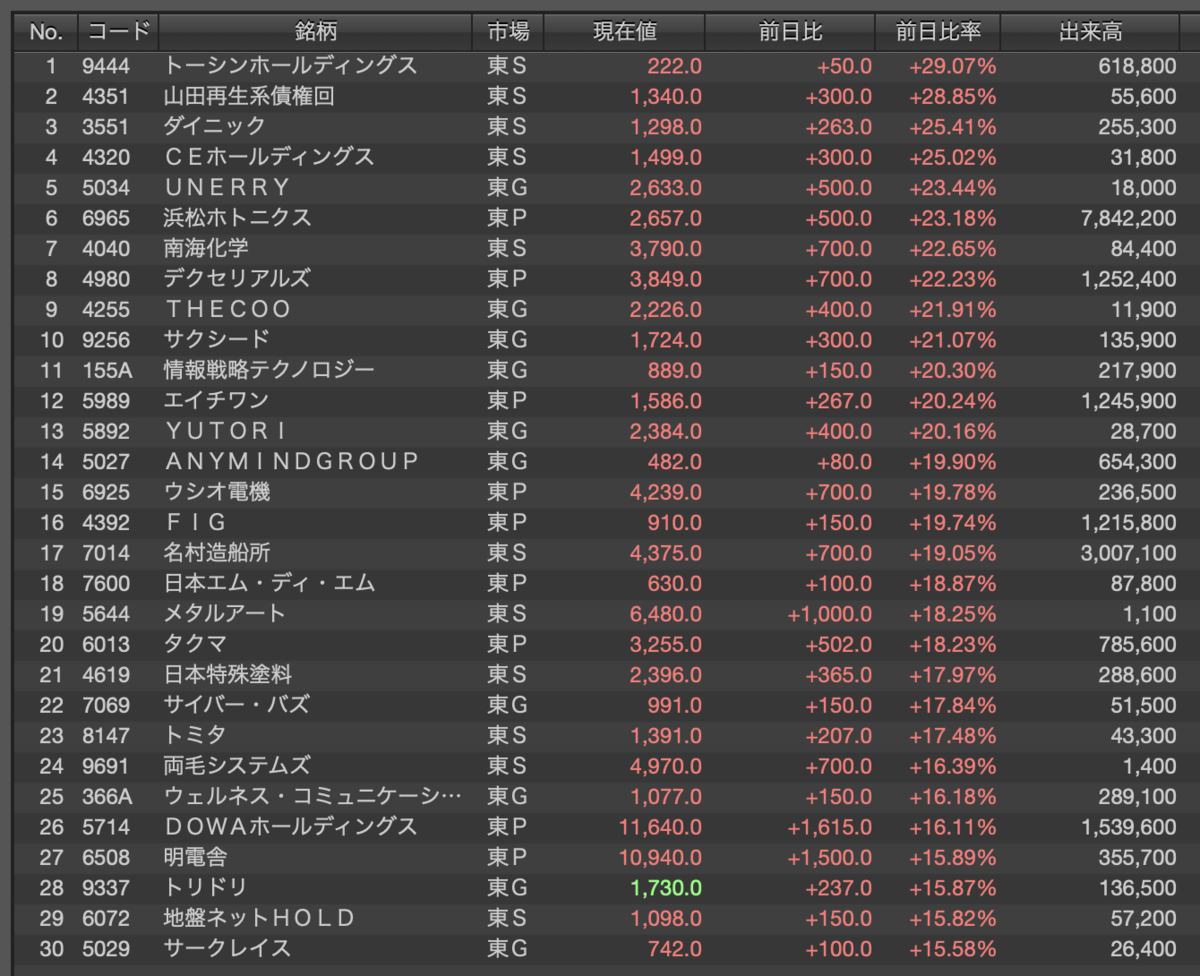Sort by the 銘柄 column header
This screenshot has width=1200, height=976.
pos(315,32)
